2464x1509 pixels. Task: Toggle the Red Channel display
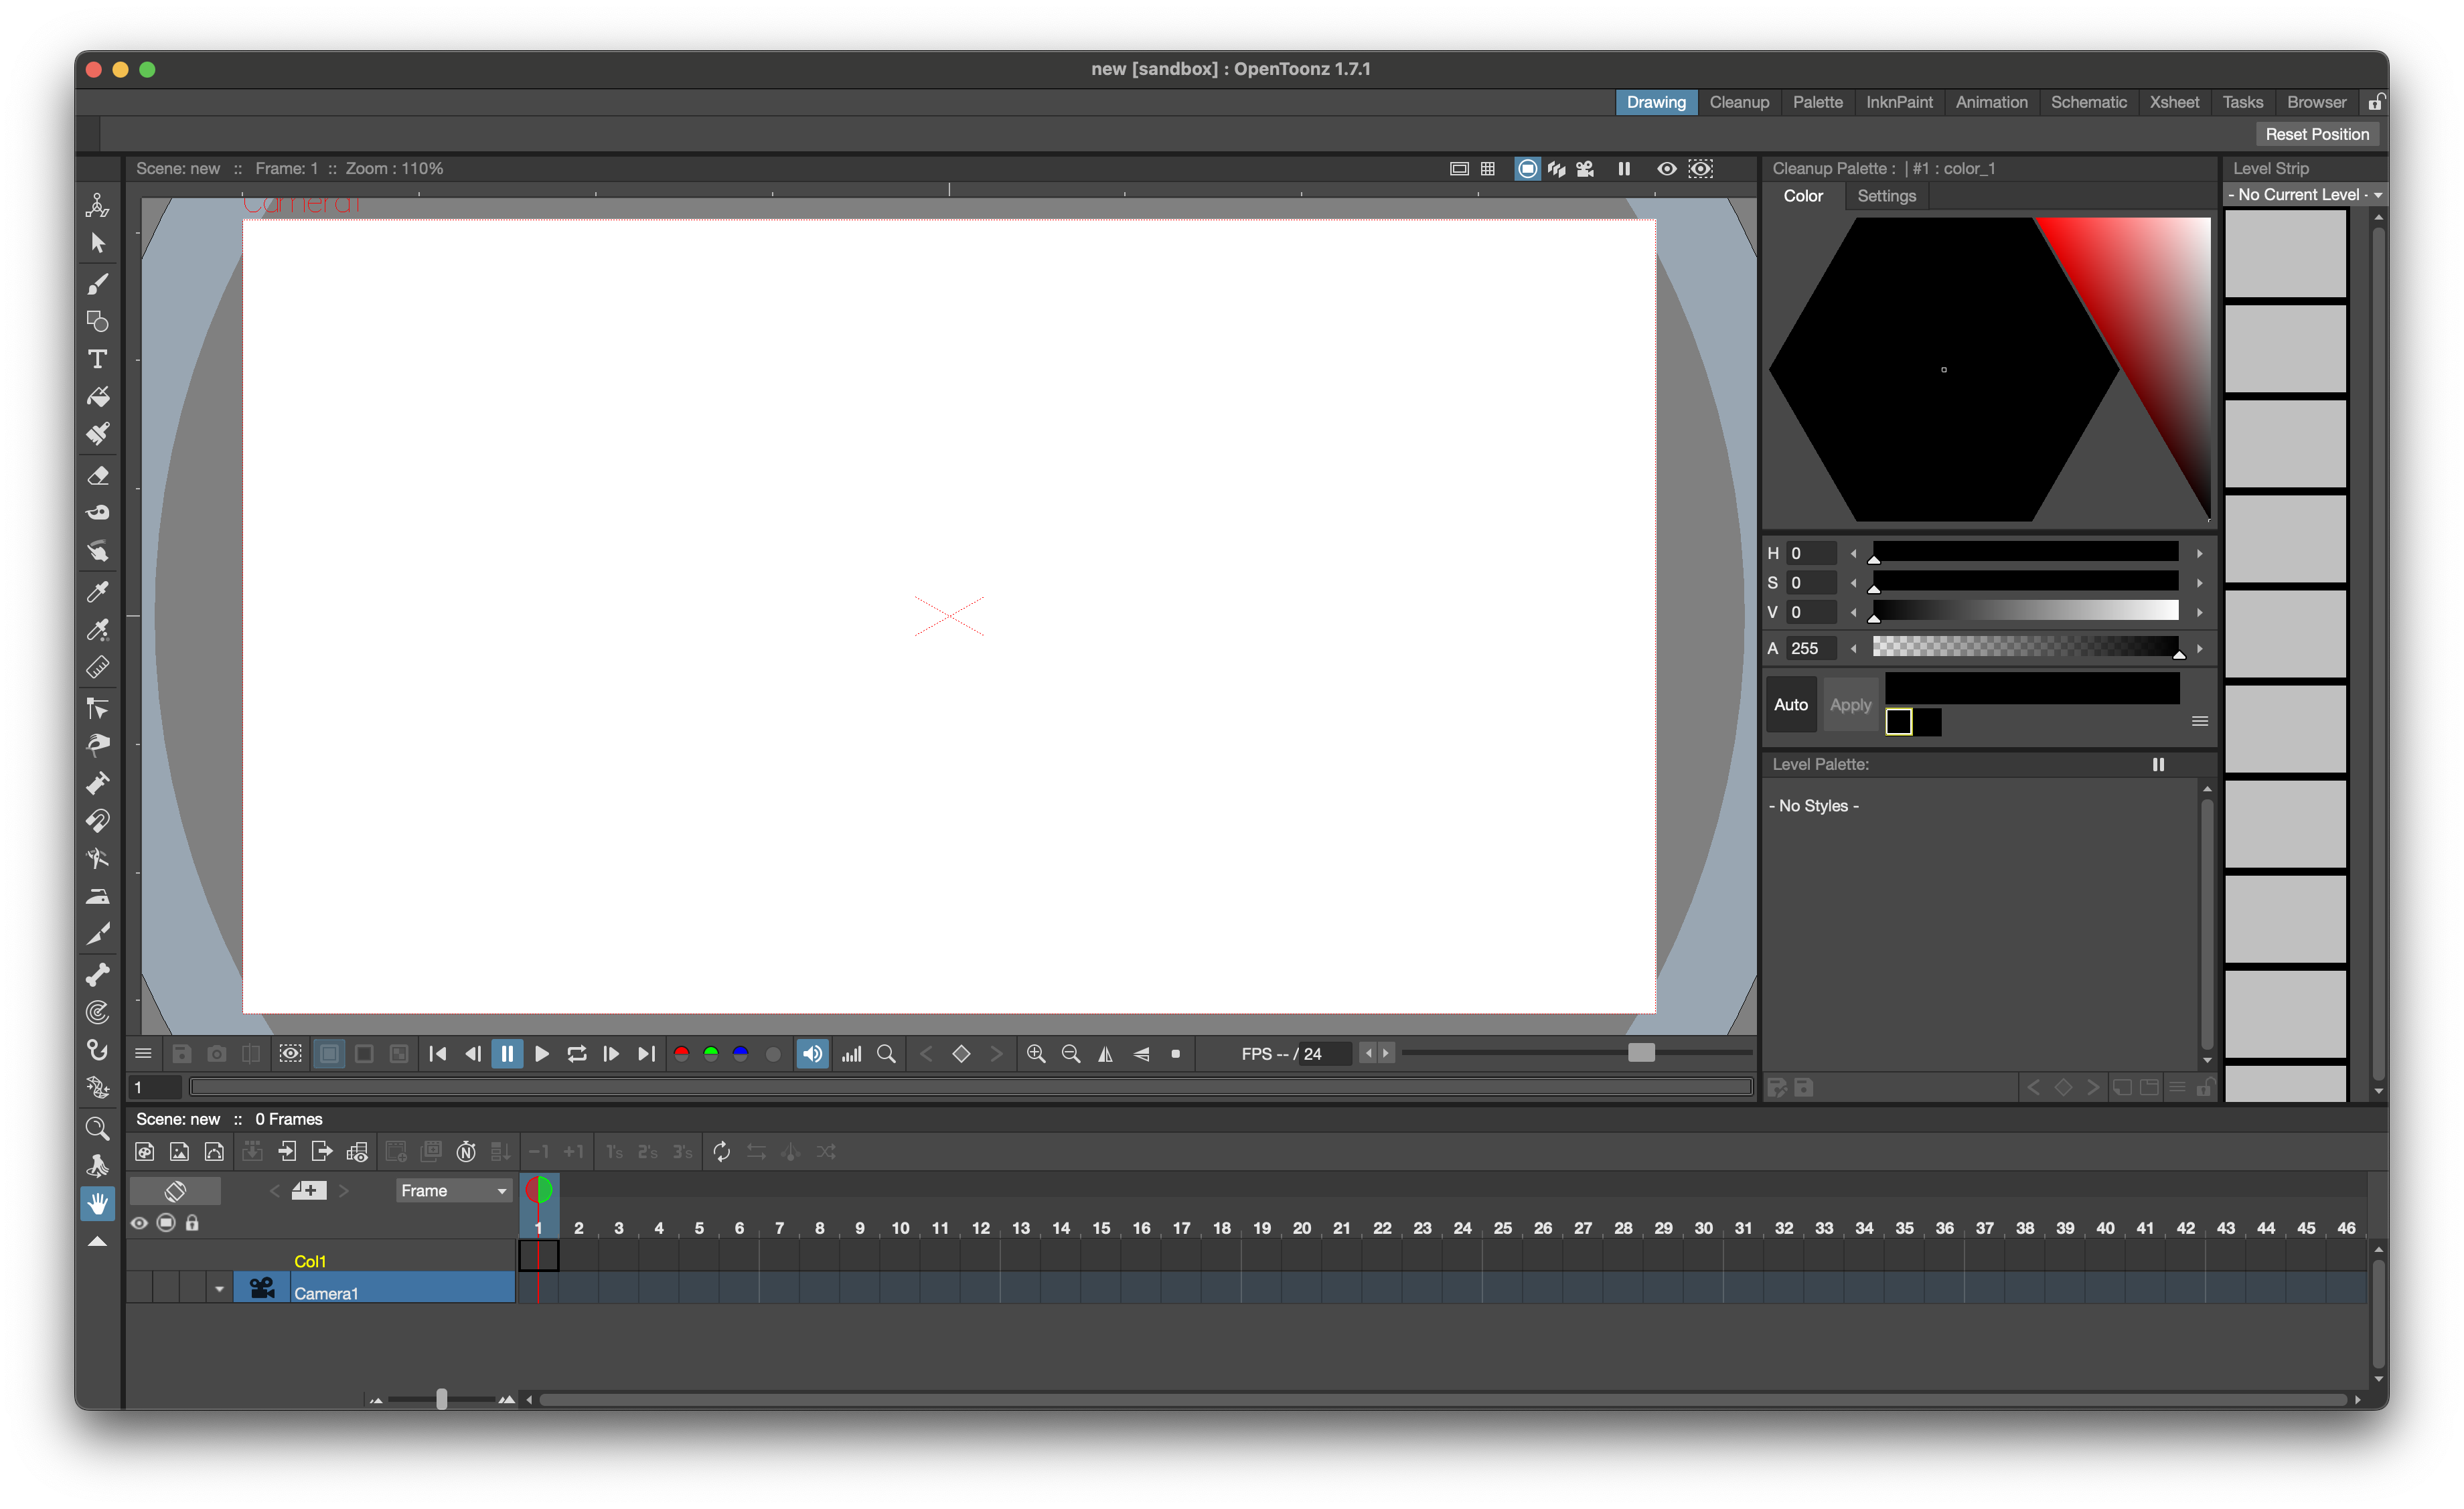pos(681,1054)
